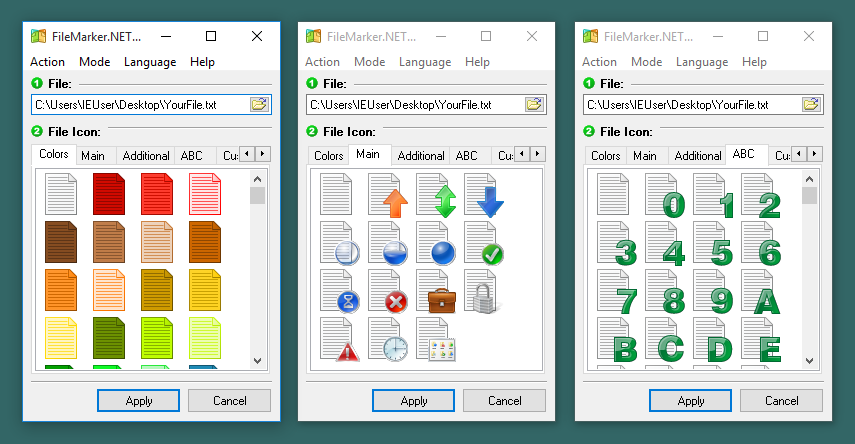Open Mode menu in left window
The image size is (855, 444).
point(94,62)
